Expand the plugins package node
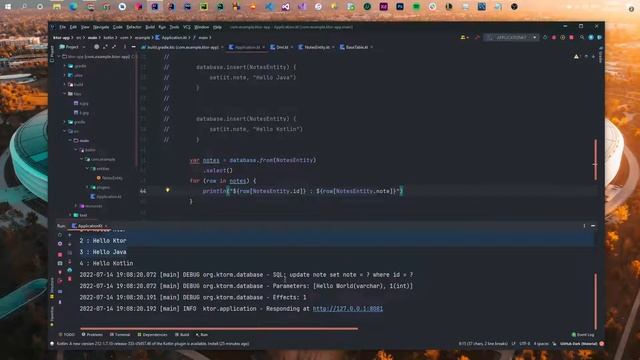This screenshot has height=360, width=640. [87, 187]
